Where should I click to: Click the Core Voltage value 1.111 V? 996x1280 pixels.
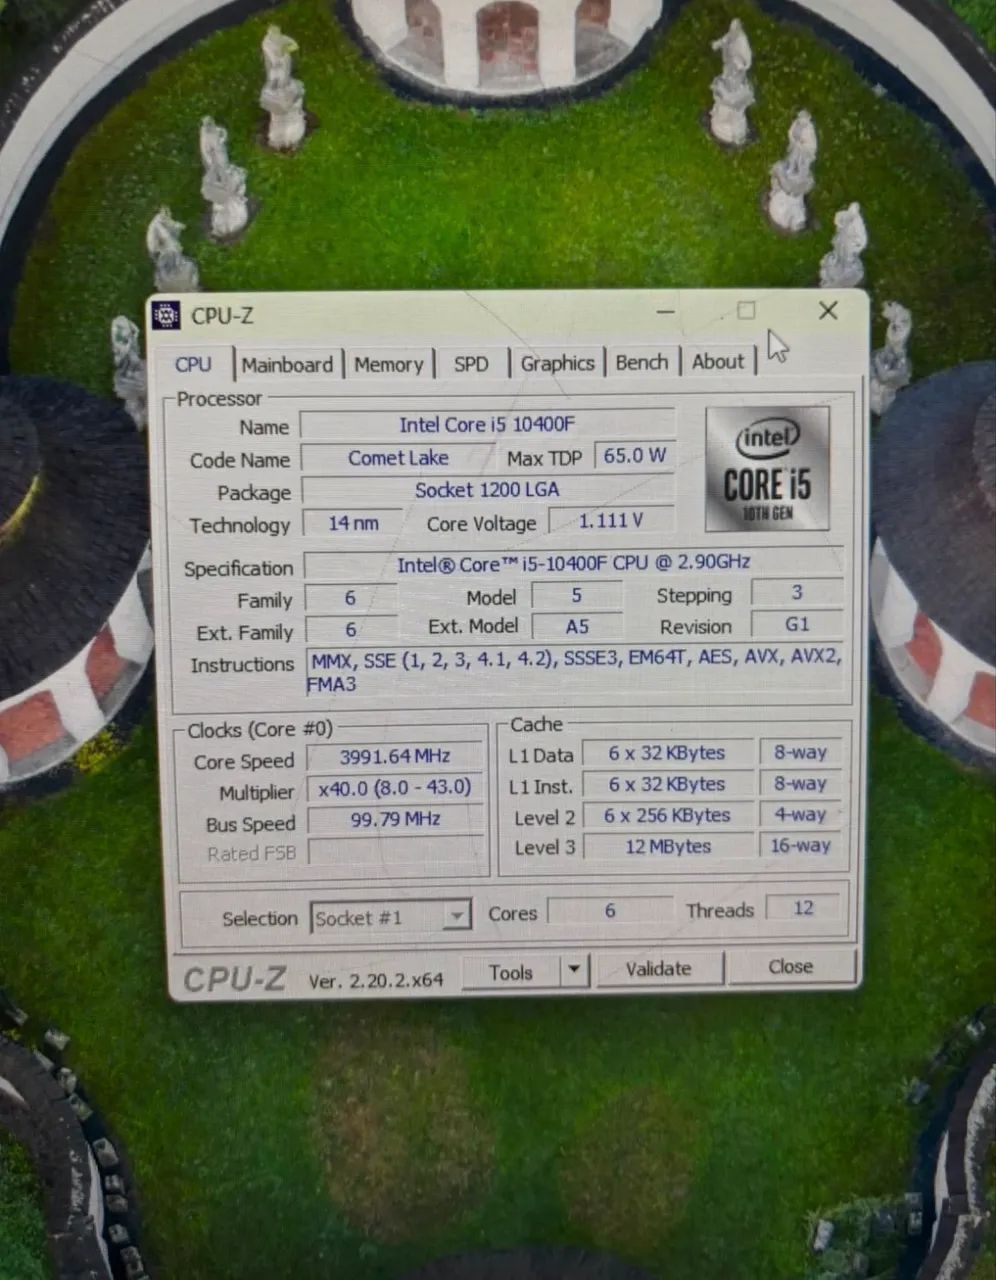pos(611,521)
